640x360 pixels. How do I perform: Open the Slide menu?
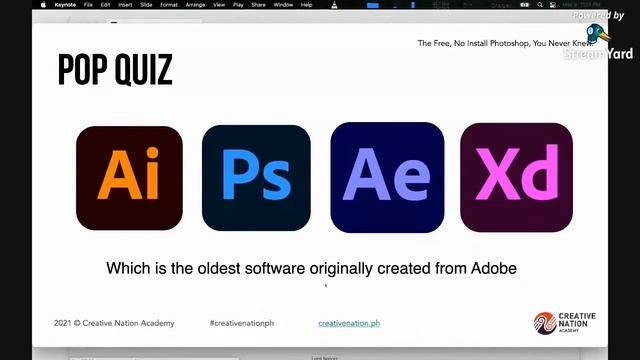(x=146, y=5)
